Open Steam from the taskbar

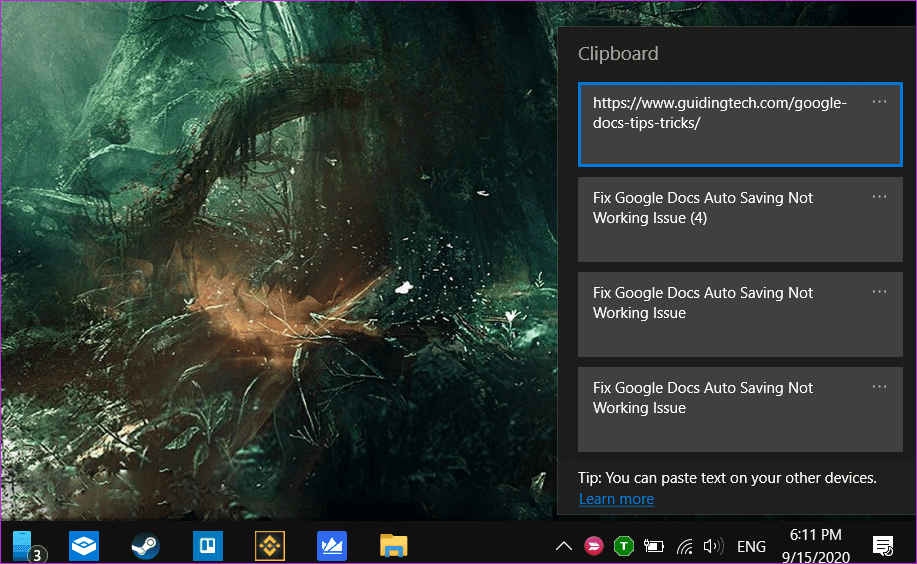(146, 546)
